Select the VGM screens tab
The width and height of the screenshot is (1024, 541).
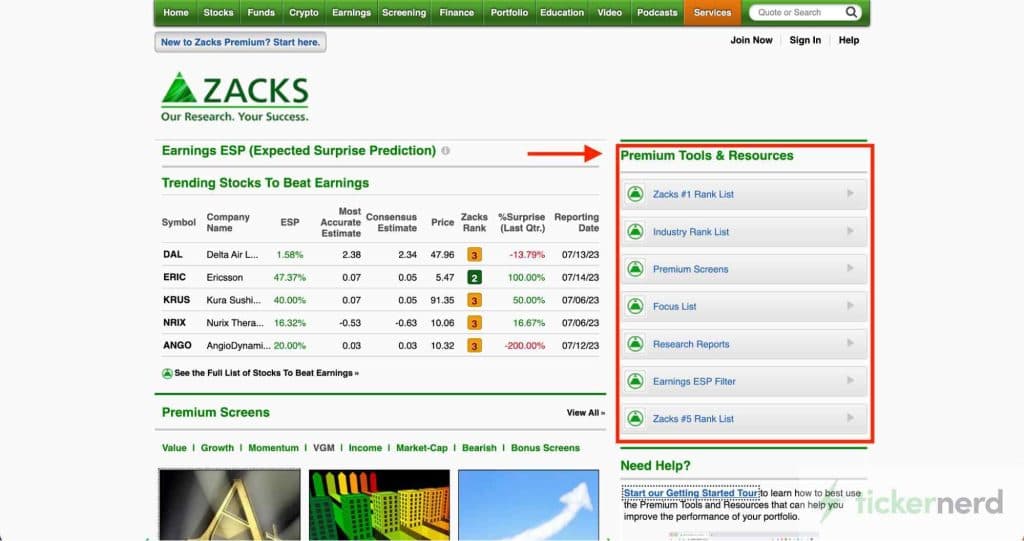pyautogui.click(x=324, y=448)
